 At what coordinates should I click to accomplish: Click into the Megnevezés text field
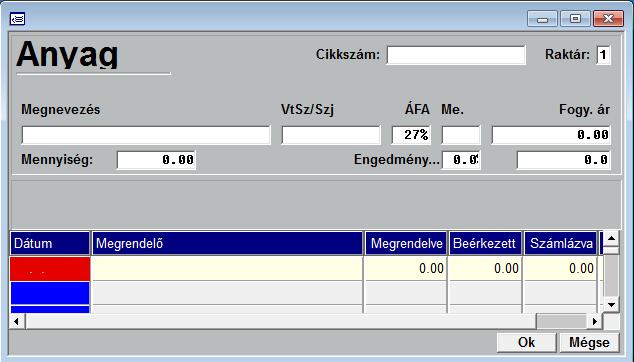point(146,135)
